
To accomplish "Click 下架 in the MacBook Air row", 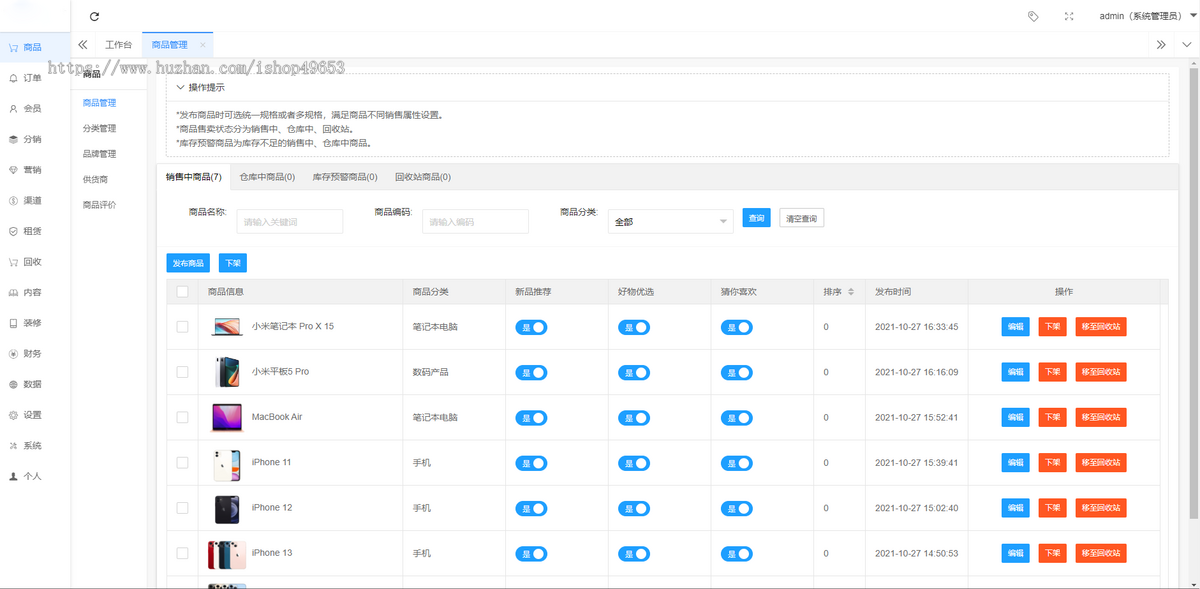I will (1053, 417).
